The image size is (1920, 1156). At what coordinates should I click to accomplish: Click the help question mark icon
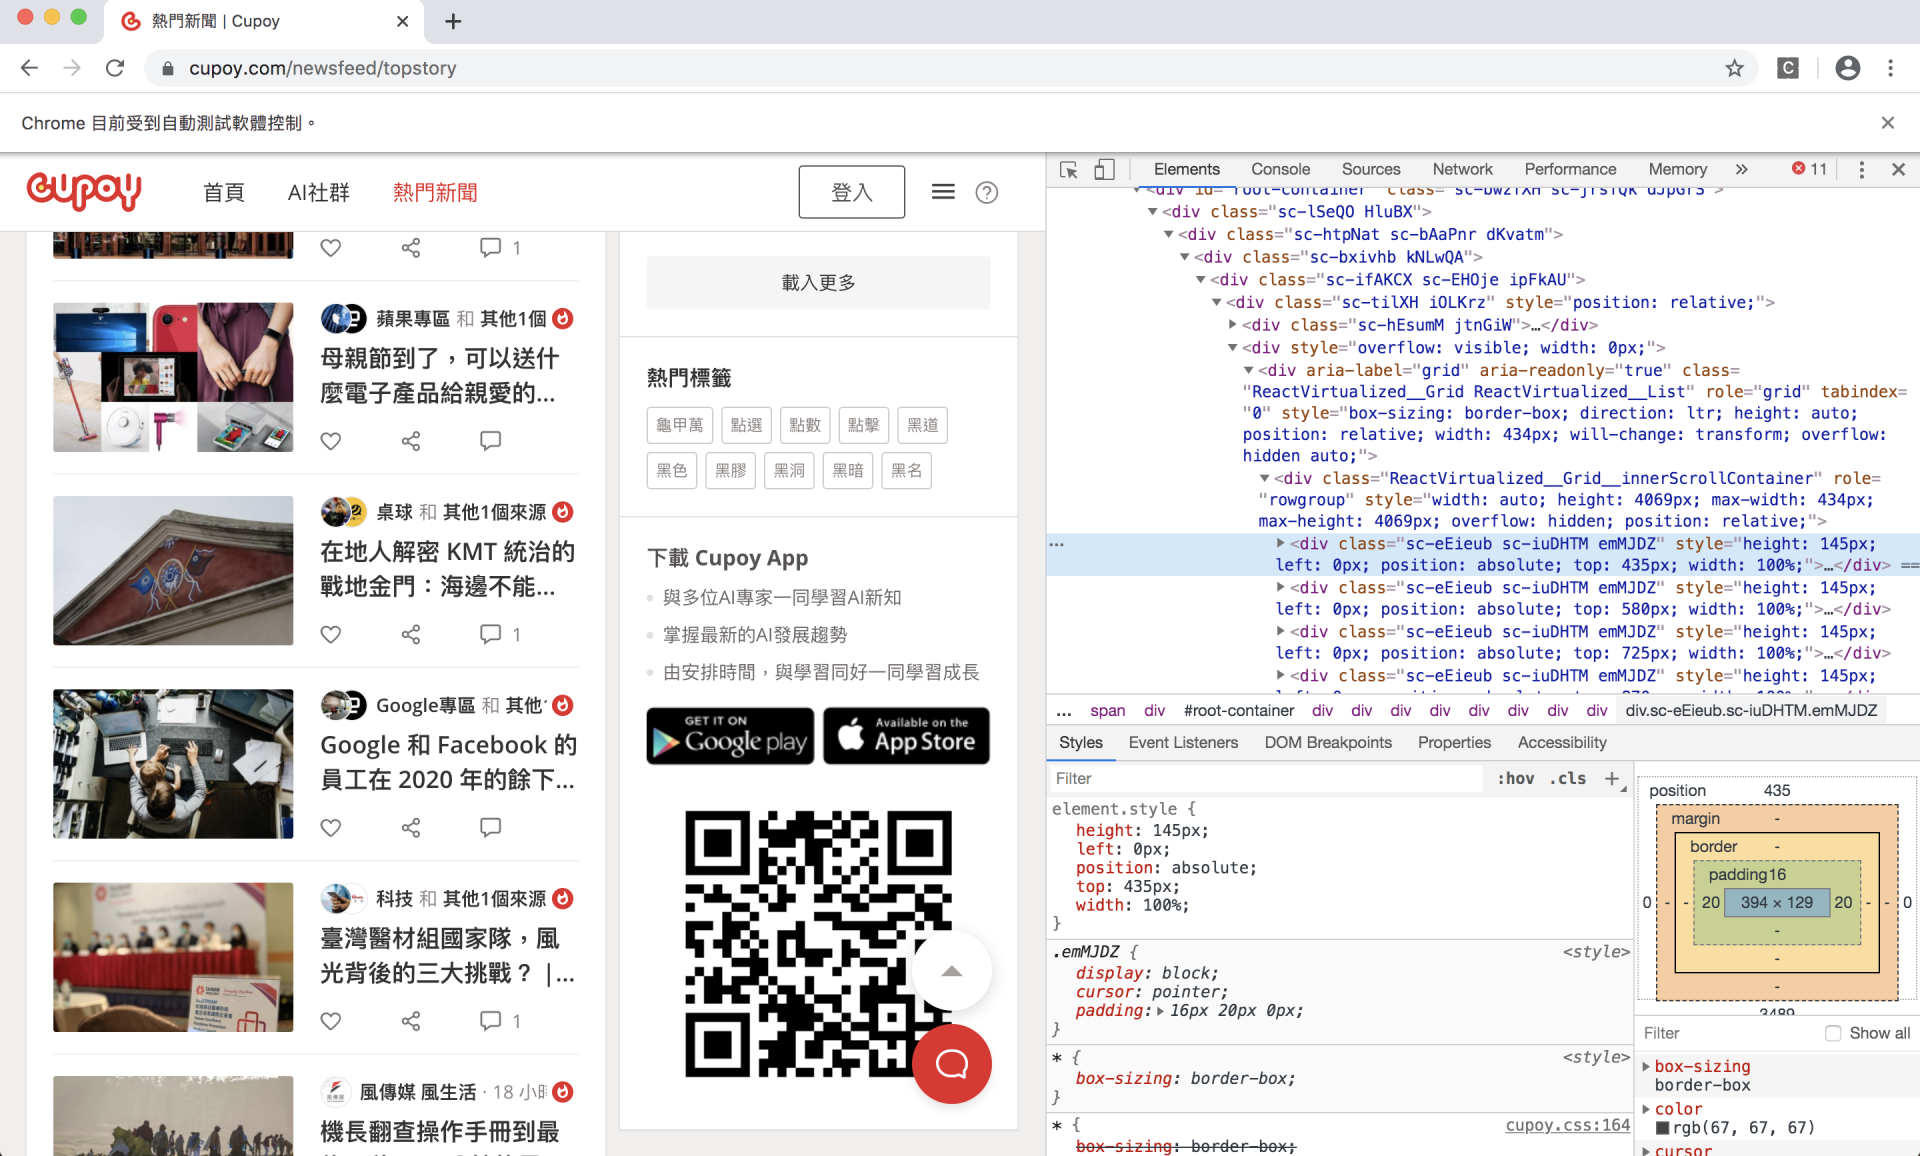pyautogui.click(x=987, y=192)
